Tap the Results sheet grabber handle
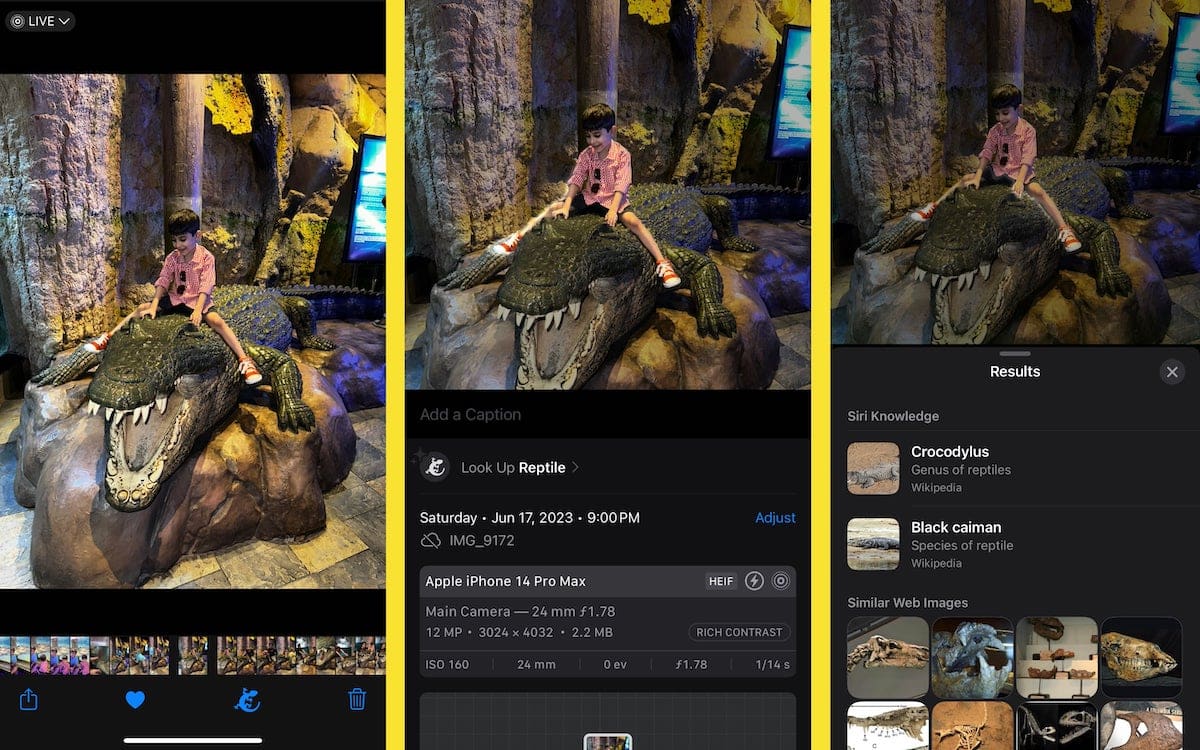 point(1015,353)
